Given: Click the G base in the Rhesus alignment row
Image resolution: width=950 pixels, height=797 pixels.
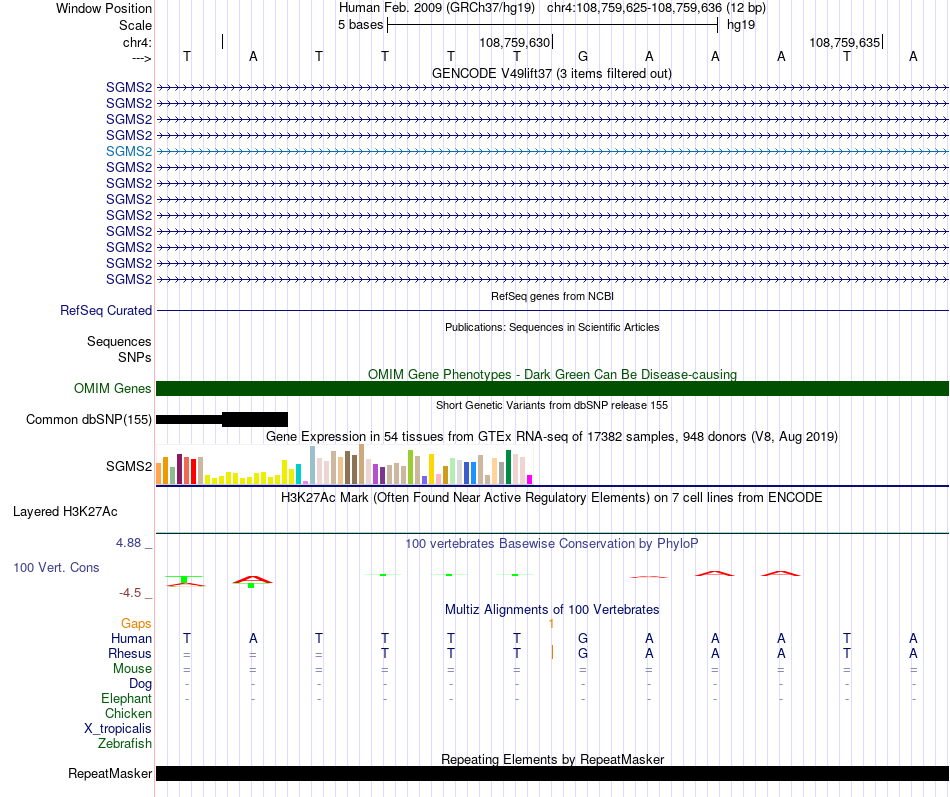Looking at the screenshot, I should point(583,653).
